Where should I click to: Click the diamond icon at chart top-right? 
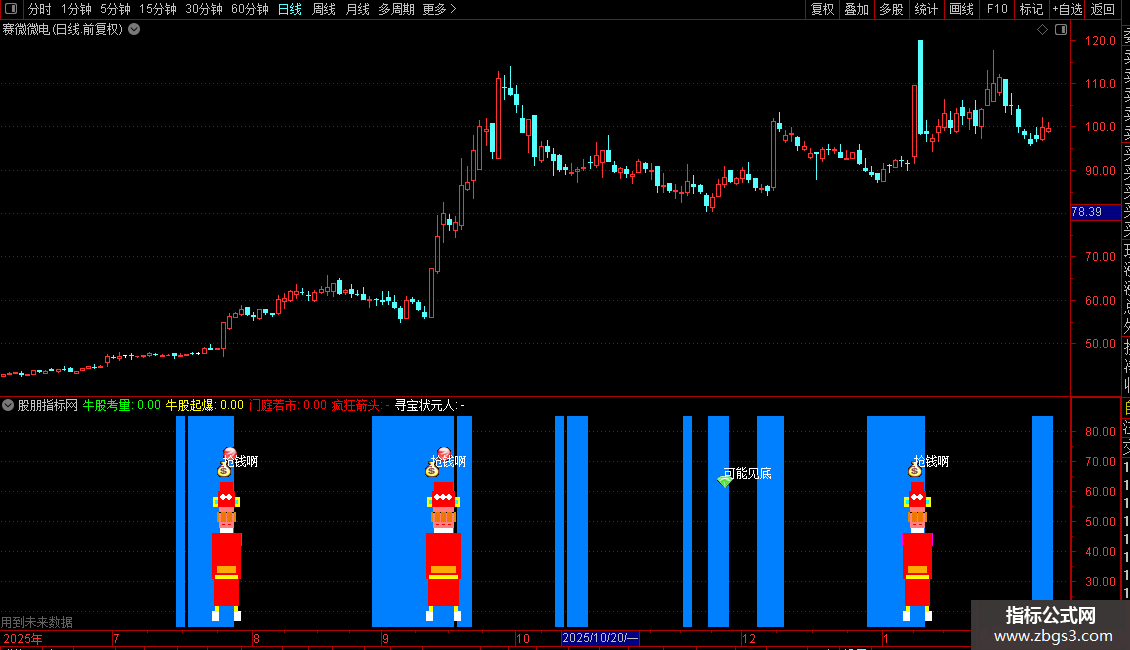[x=1042, y=29]
